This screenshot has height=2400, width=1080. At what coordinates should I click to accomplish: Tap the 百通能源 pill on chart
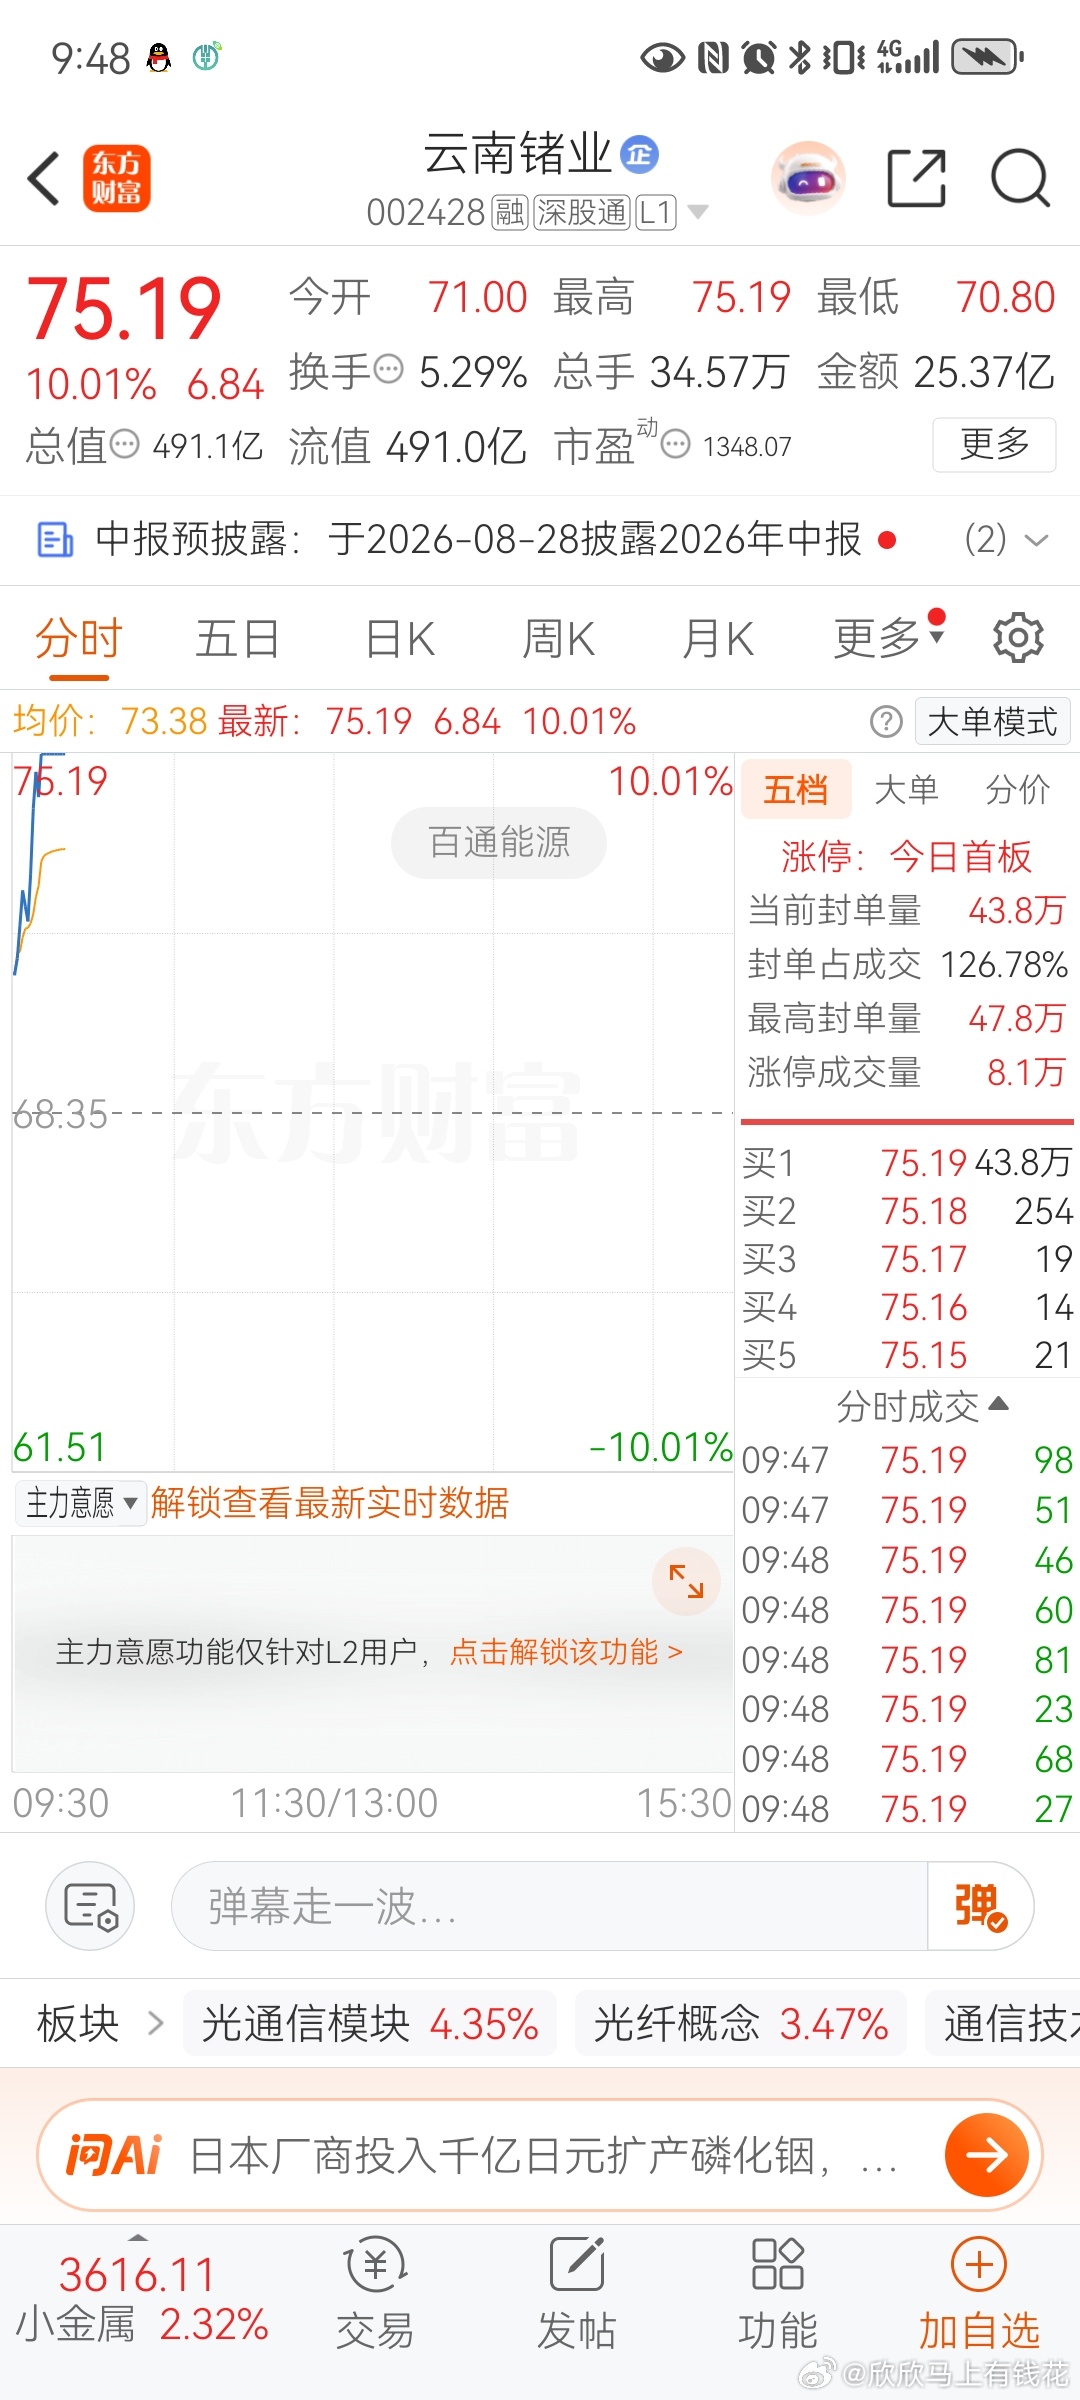[x=498, y=843]
